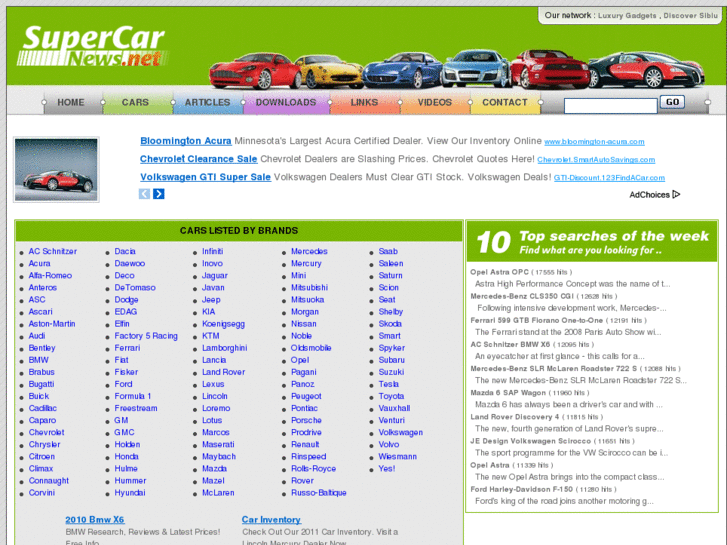Open the Ford Harley-Davidson F-150 search
The width and height of the screenshot is (727, 545).
click(x=522, y=489)
